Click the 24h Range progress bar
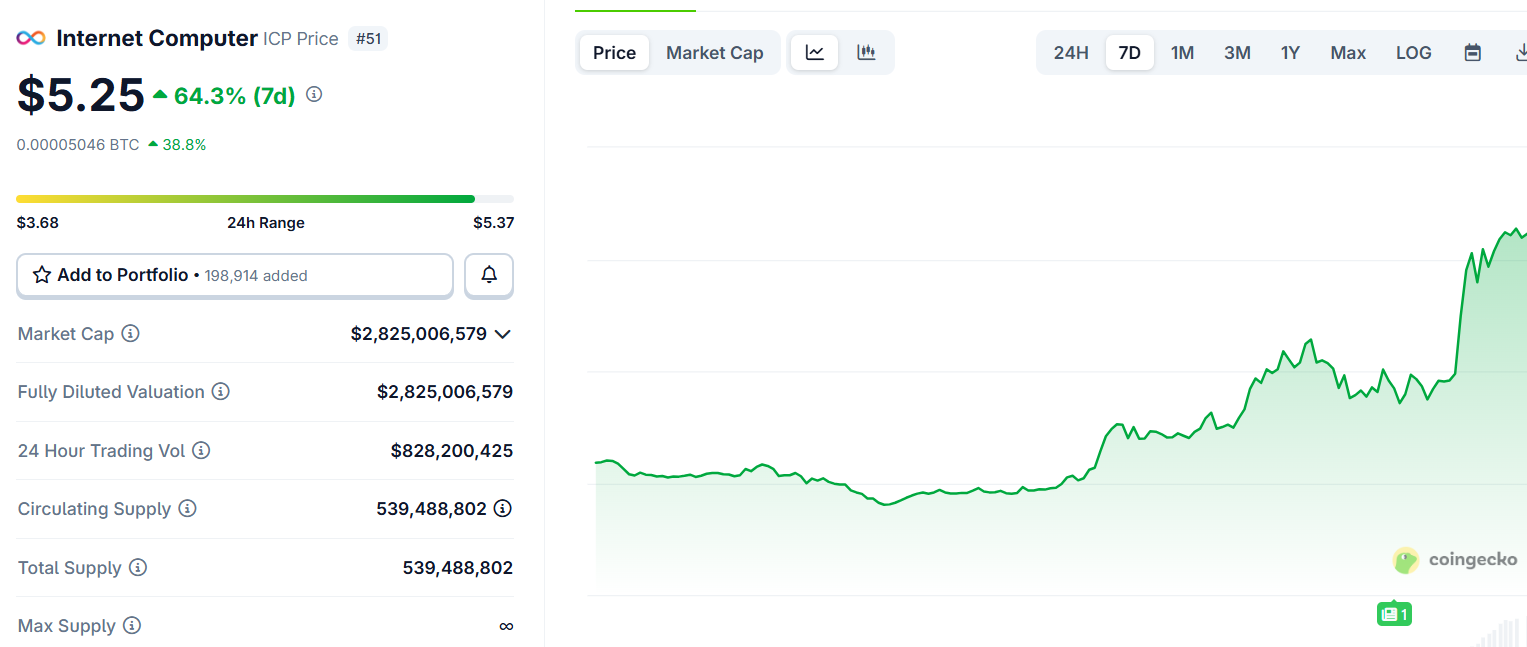Image resolution: width=1527 pixels, height=647 pixels. (x=265, y=199)
